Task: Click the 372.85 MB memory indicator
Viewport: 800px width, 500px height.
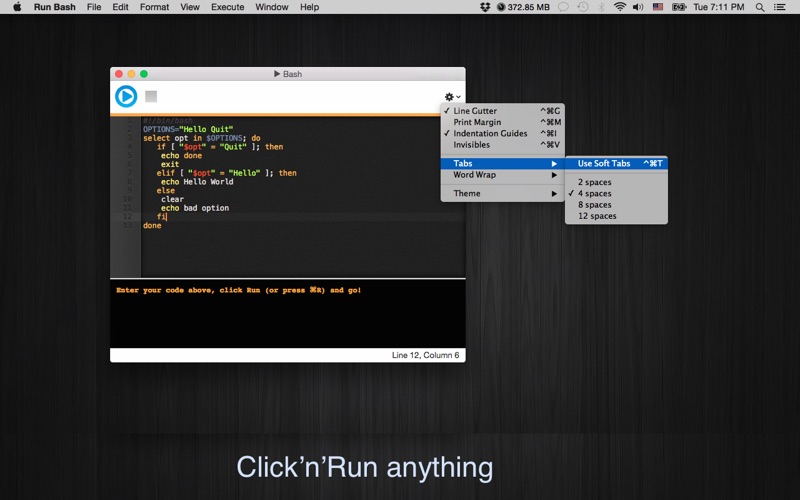Action: (523, 7)
